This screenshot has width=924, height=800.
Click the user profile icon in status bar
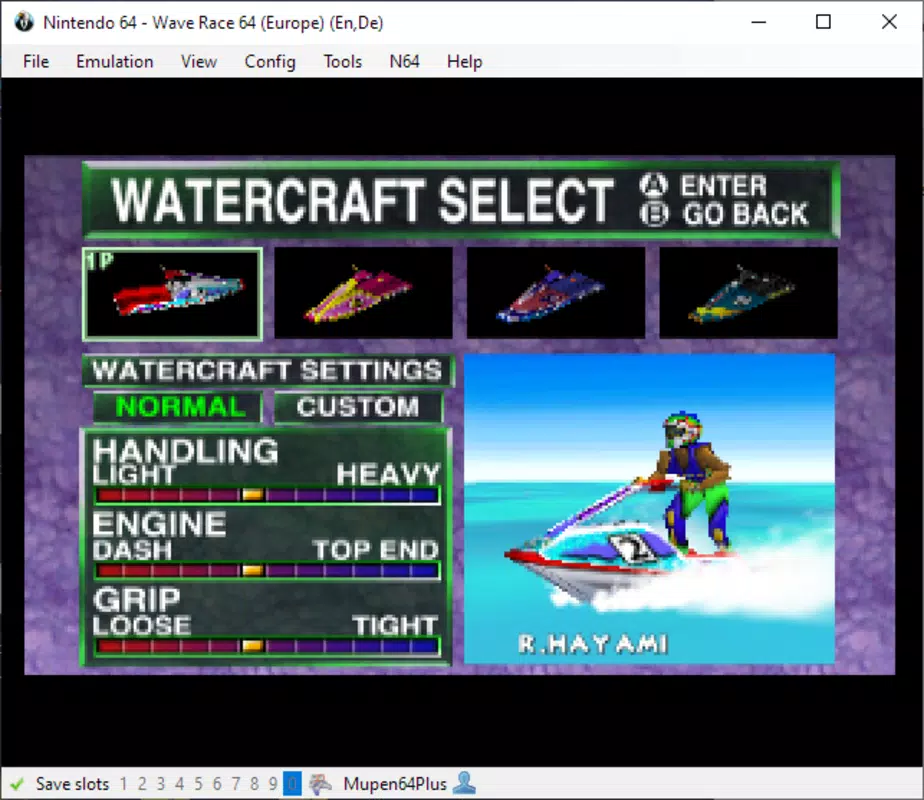coord(464,784)
